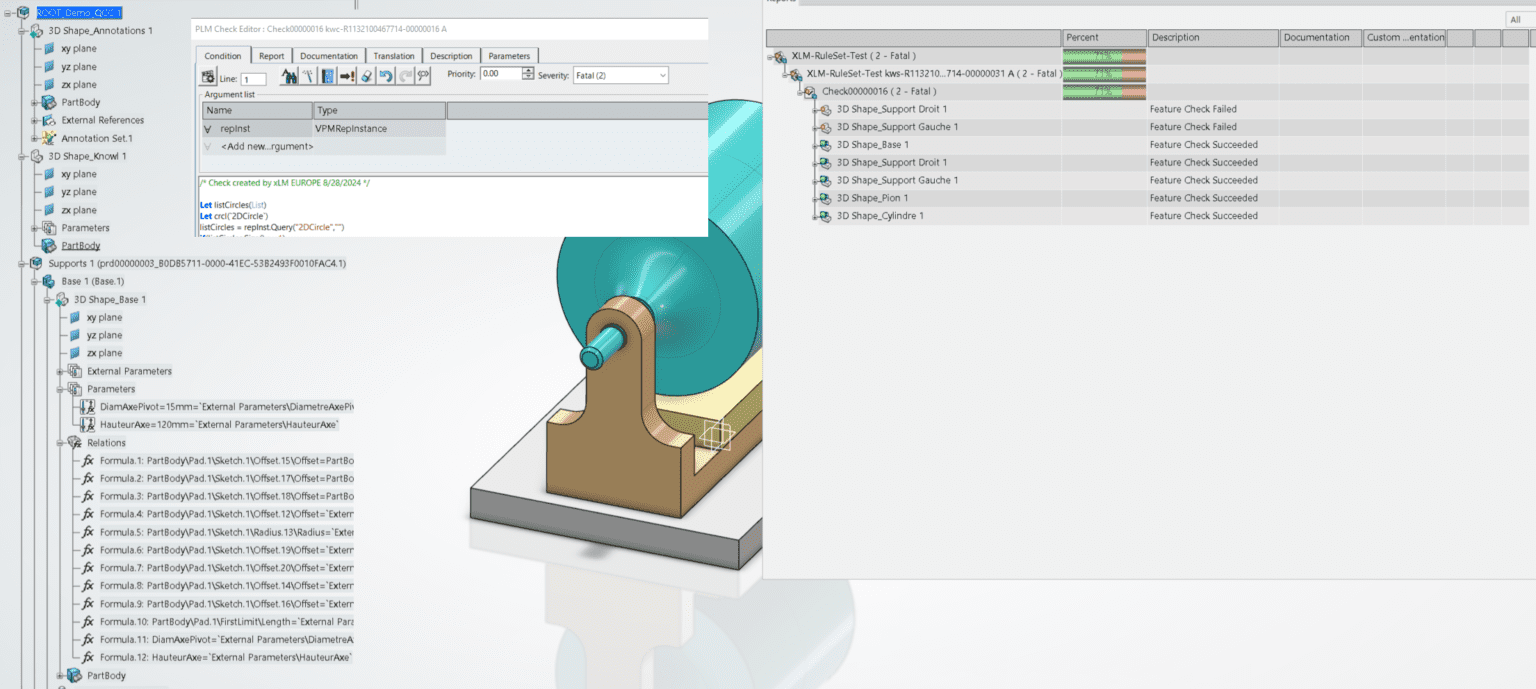Collapse the Check00000016 node in report tree

click(798, 92)
